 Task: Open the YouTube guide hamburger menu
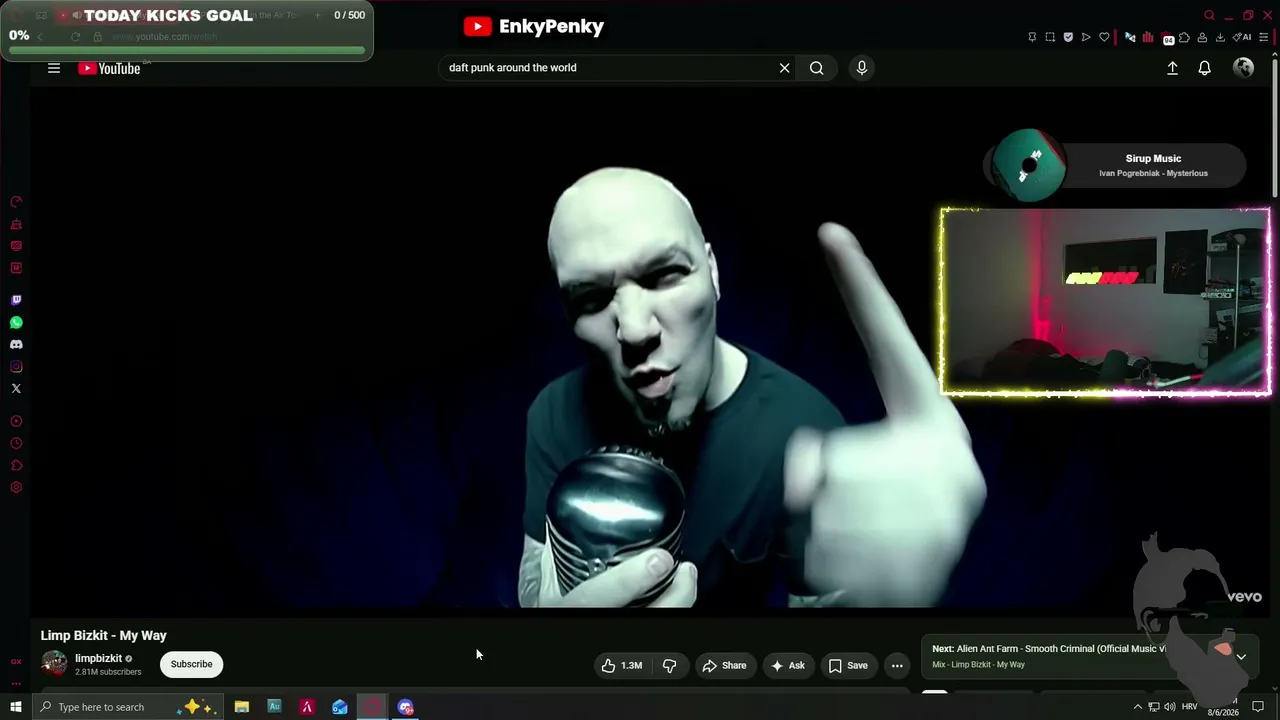click(x=54, y=68)
